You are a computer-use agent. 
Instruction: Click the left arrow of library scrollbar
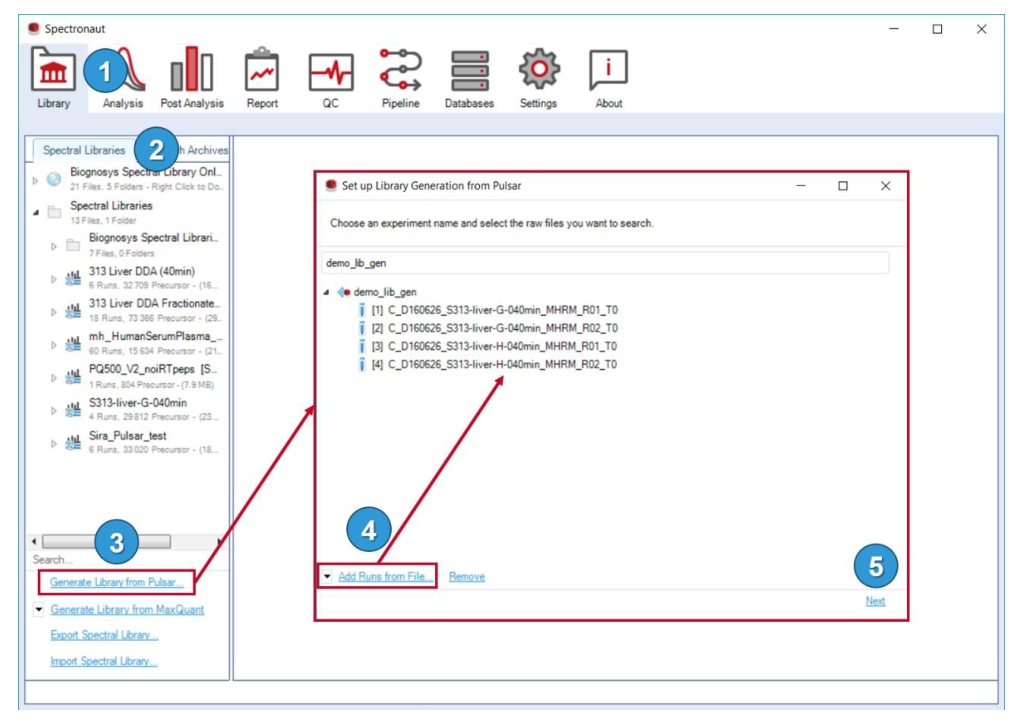coord(34,542)
